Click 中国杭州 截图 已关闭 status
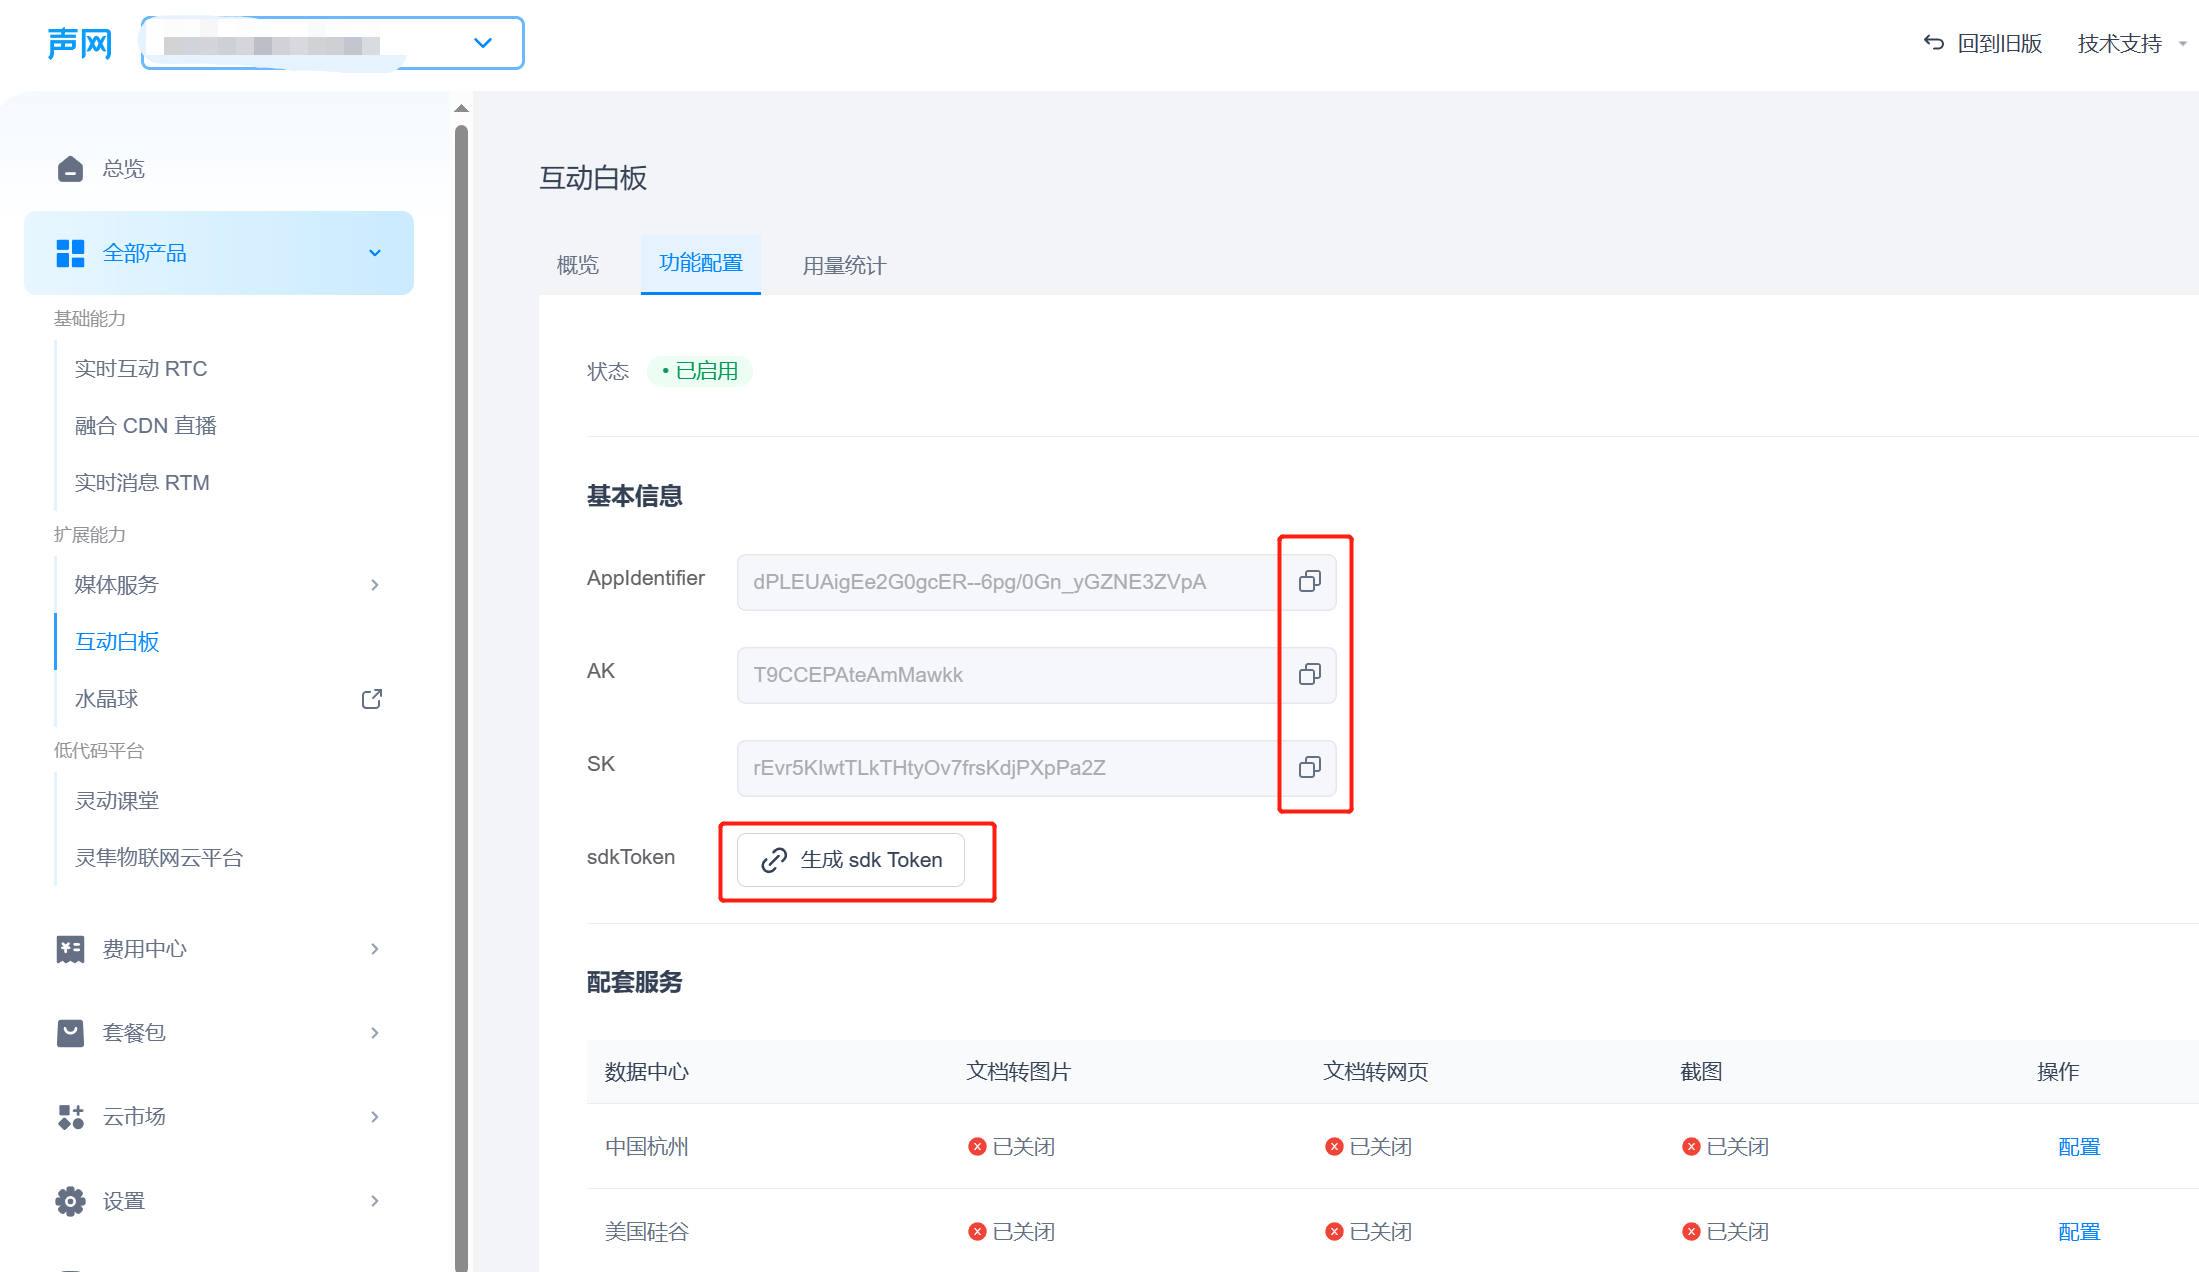This screenshot has height=1272, width=2199. coord(1726,1147)
